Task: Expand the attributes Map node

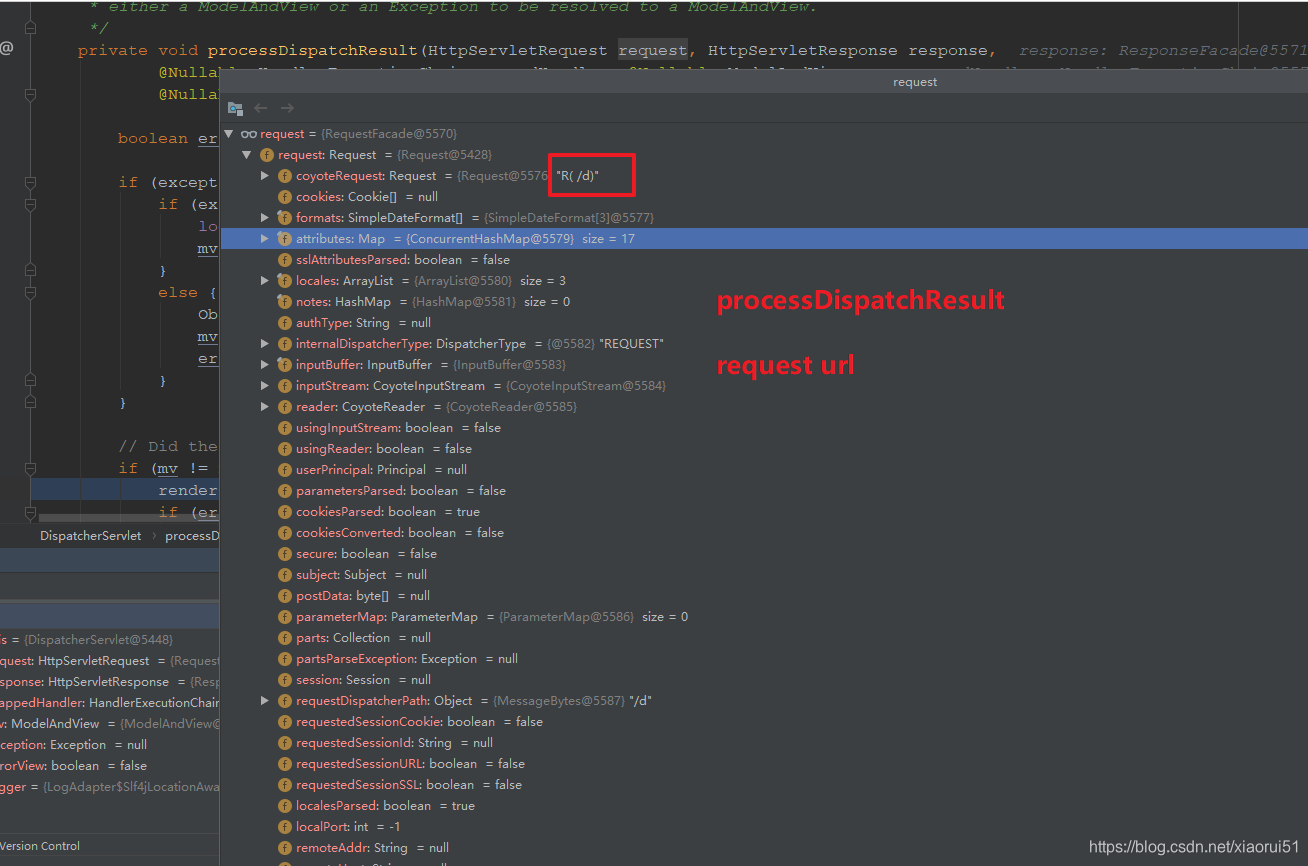Action: [265, 239]
